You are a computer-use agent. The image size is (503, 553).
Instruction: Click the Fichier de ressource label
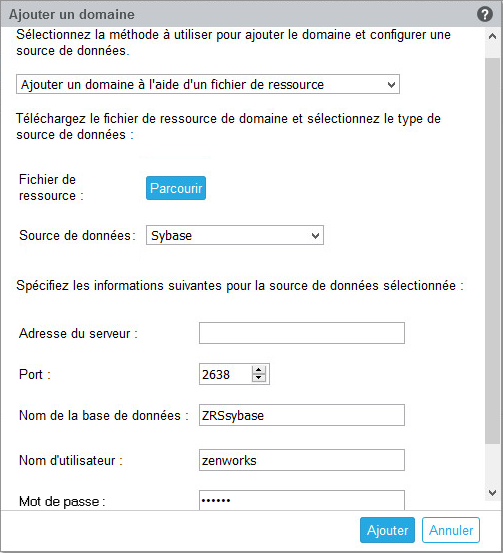coord(51,188)
